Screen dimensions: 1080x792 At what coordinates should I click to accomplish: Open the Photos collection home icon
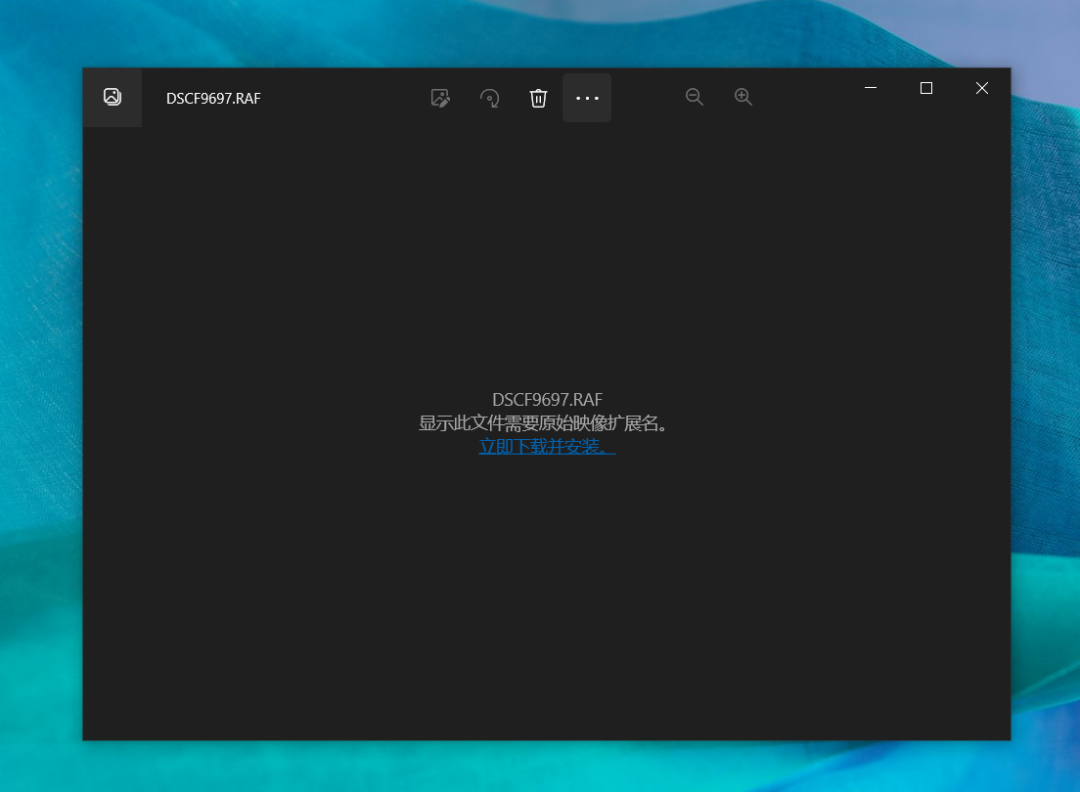112,97
